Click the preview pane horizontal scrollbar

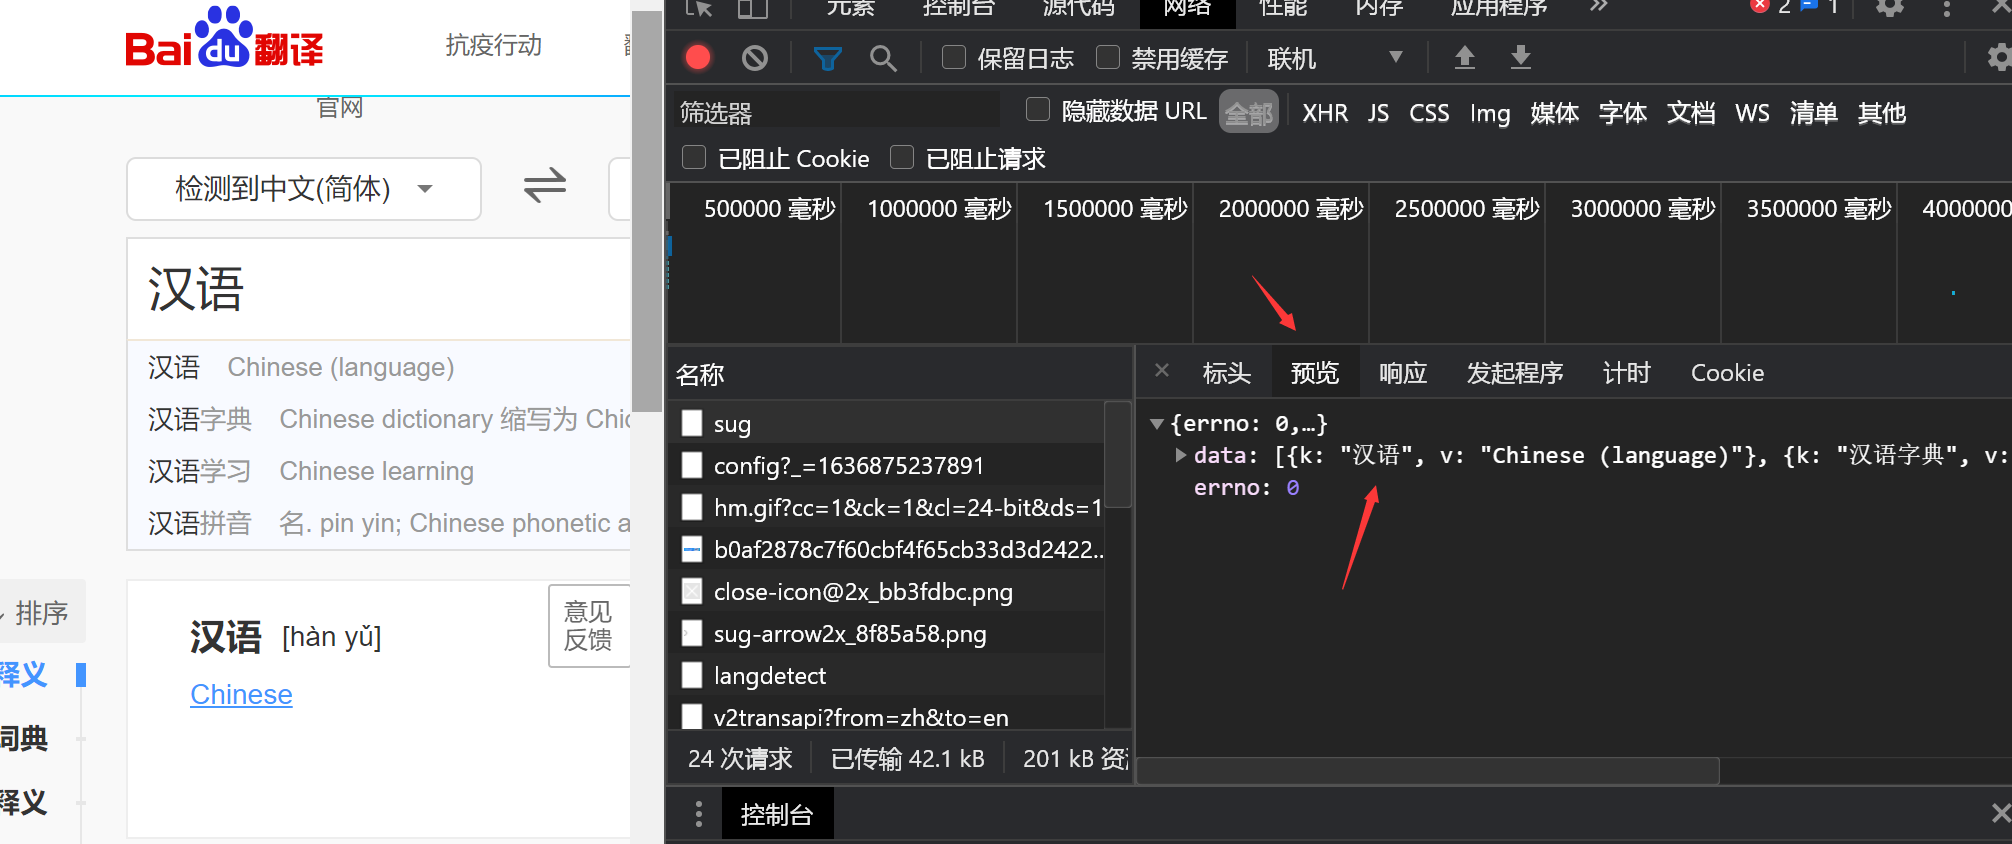(x=1428, y=771)
